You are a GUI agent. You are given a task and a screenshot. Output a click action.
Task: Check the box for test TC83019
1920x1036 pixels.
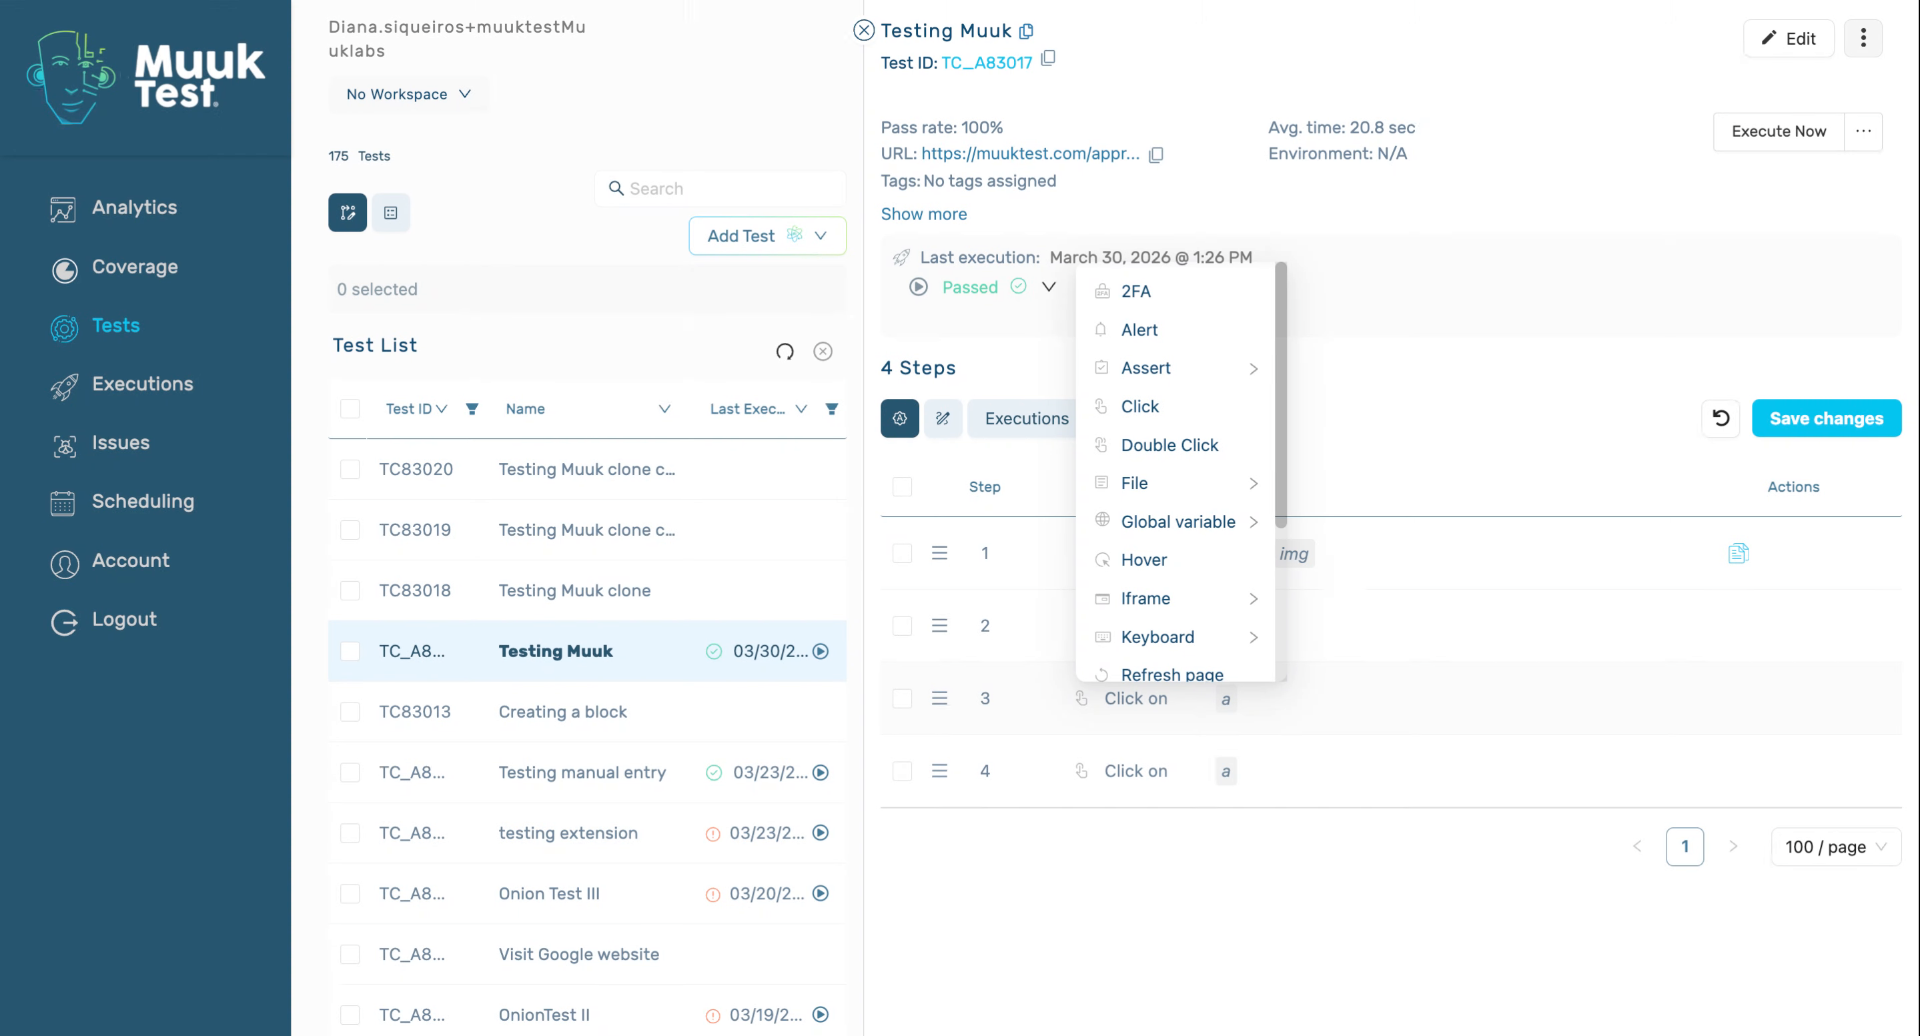click(x=350, y=530)
